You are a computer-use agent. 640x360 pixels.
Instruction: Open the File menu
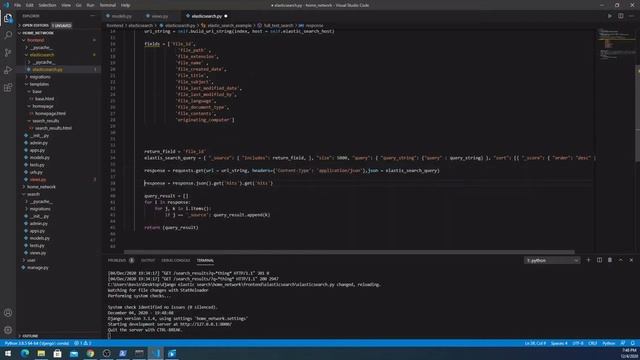(17, 5)
